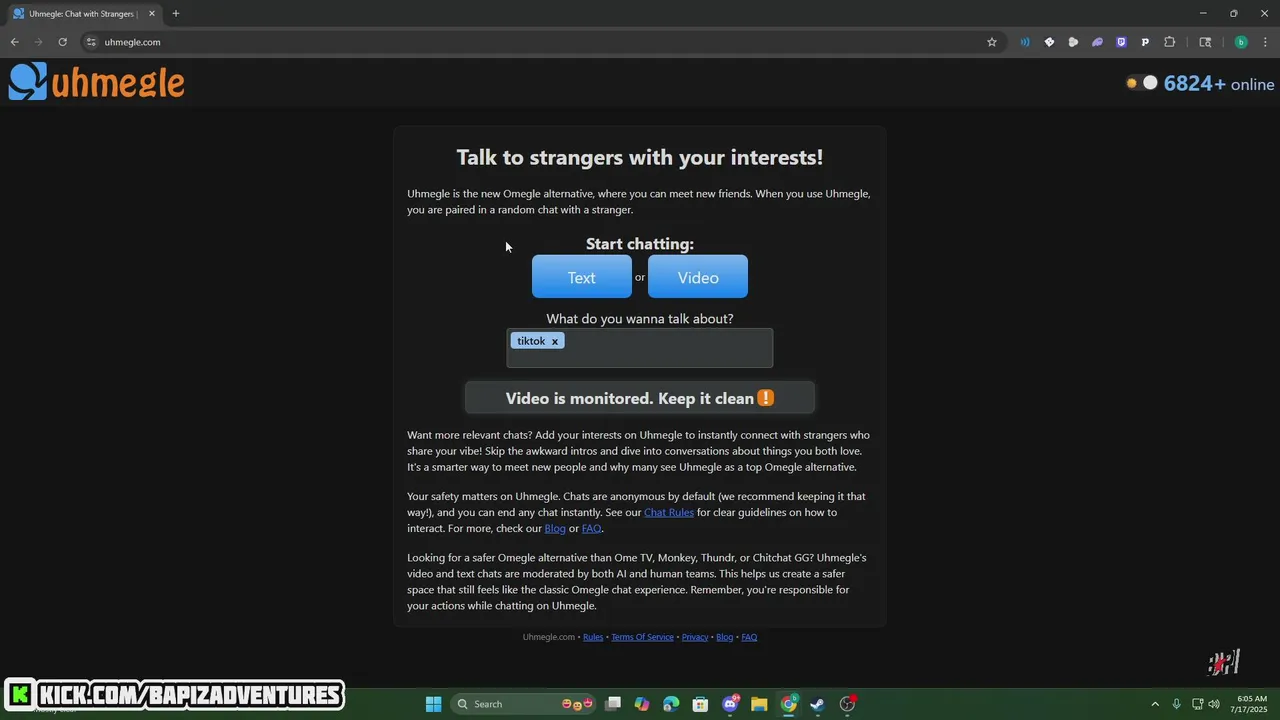1280x720 pixels.
Task: Open the Blog link in the safety paragraph
Action: 555,528
